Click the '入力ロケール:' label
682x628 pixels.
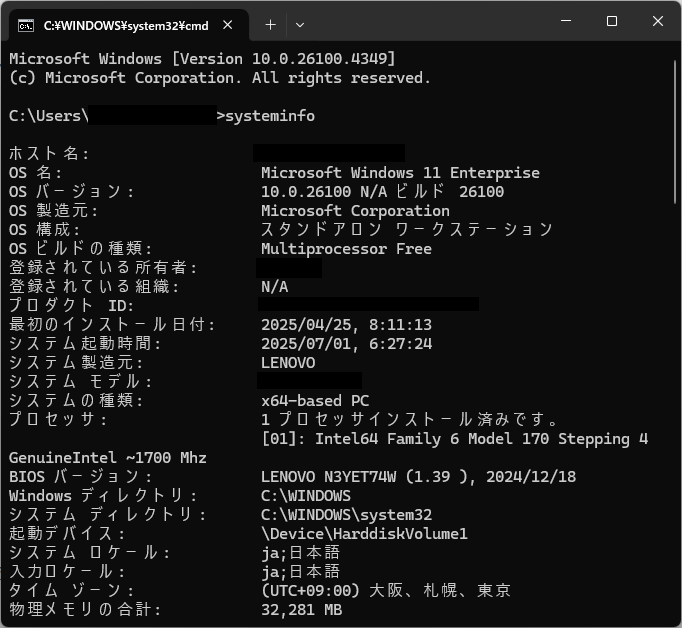click(x=67, y=572)
